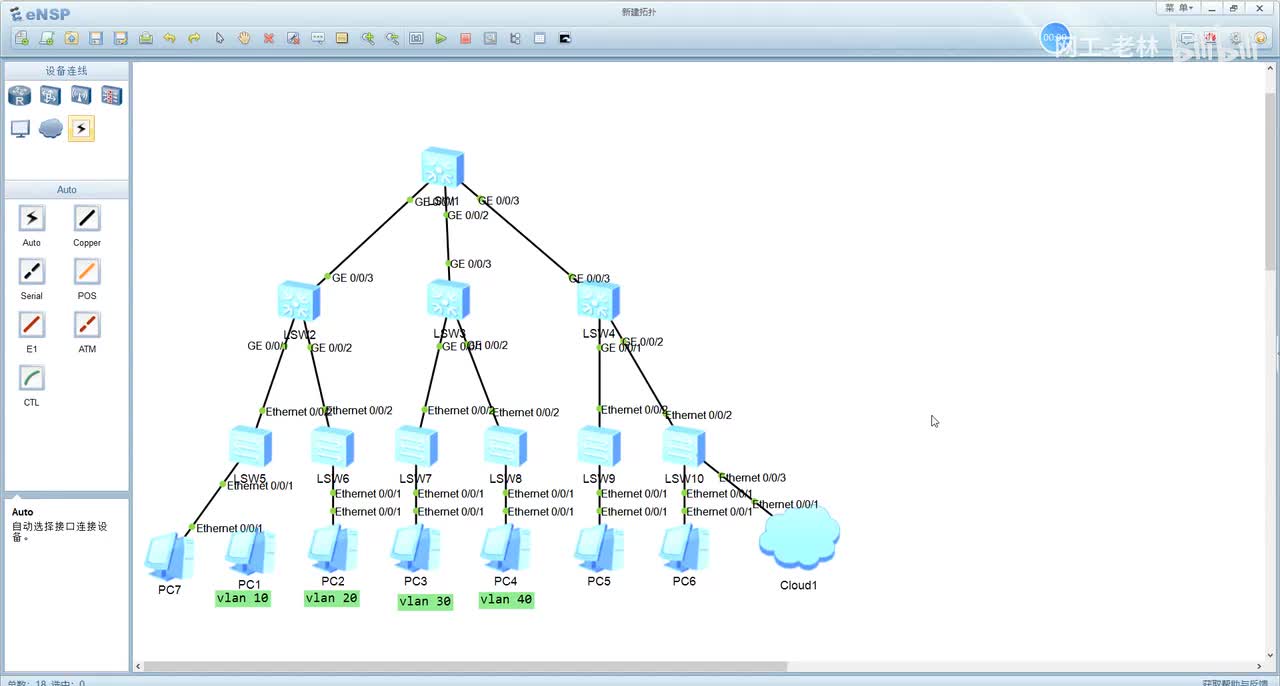Click the zoom in magnifier icon
This screenshot has height=686, width=1280.
(368, 38)
